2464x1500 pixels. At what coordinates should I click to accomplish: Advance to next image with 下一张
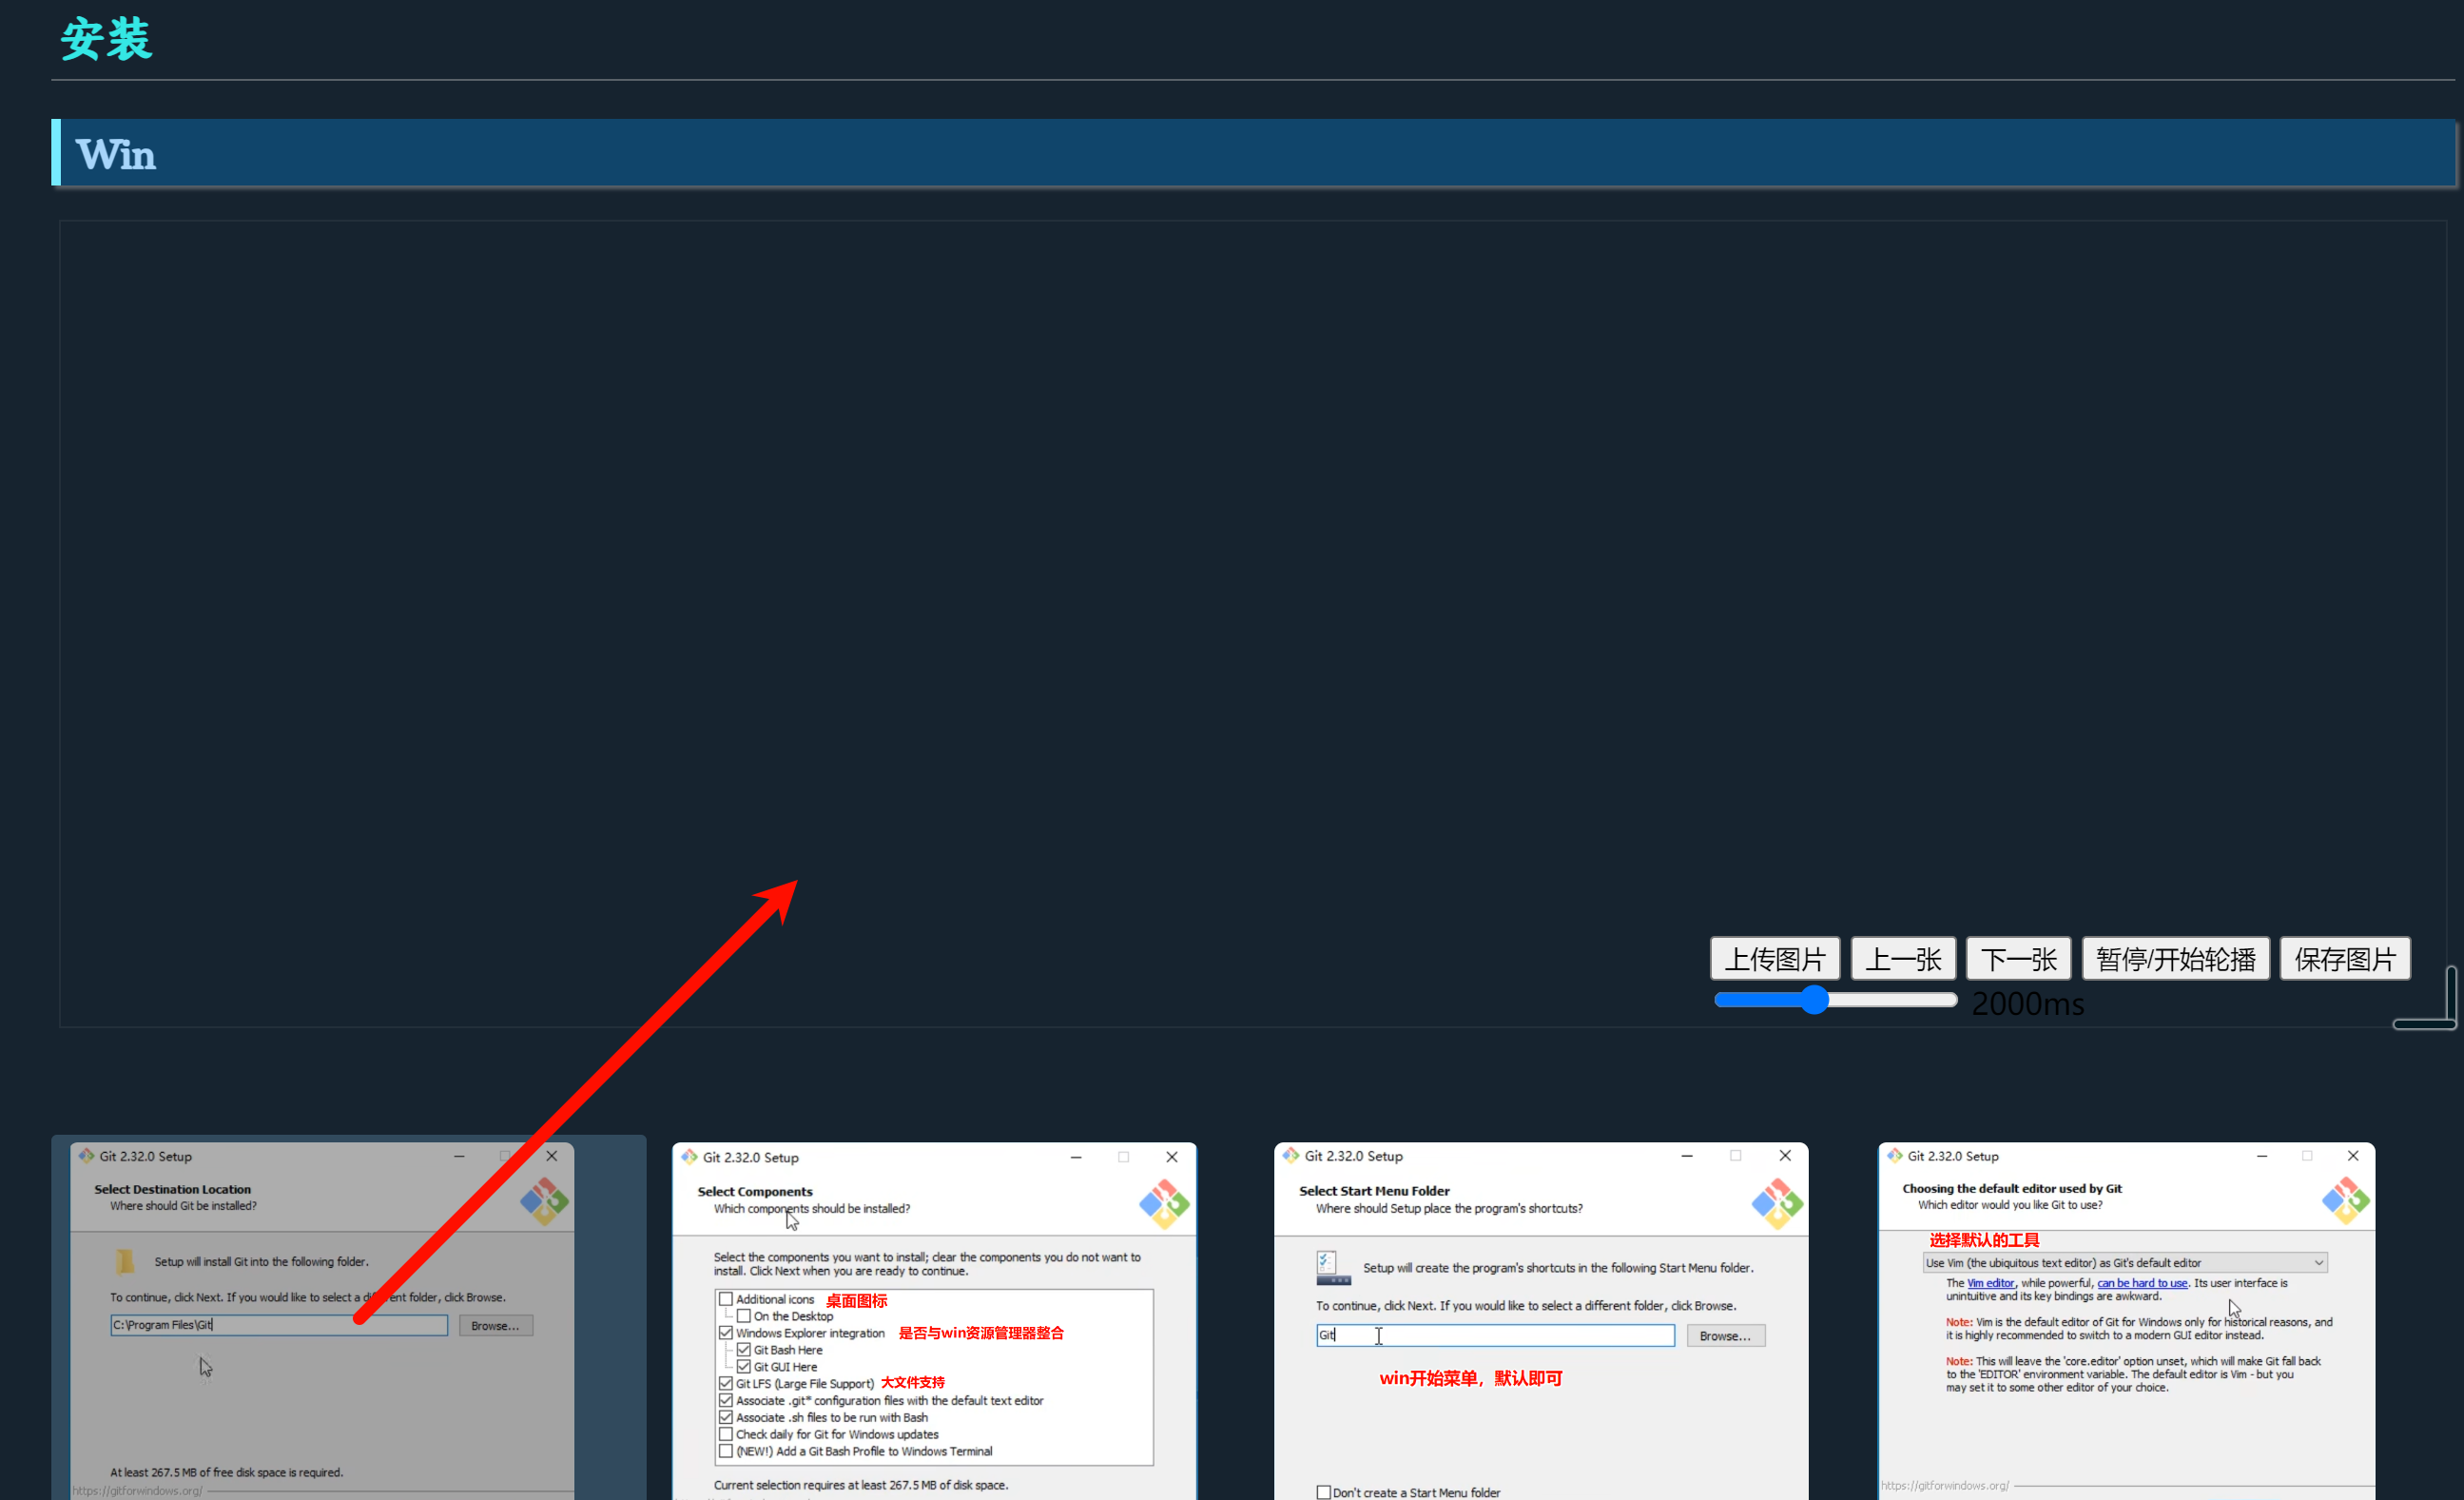click(2018, 959)
